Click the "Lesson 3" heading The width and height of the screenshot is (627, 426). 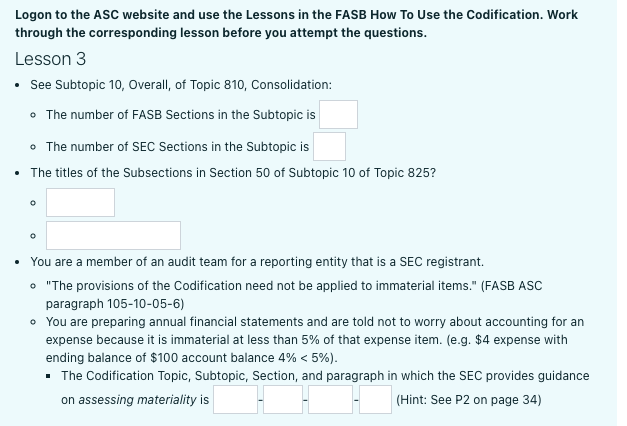pos(50,59)
